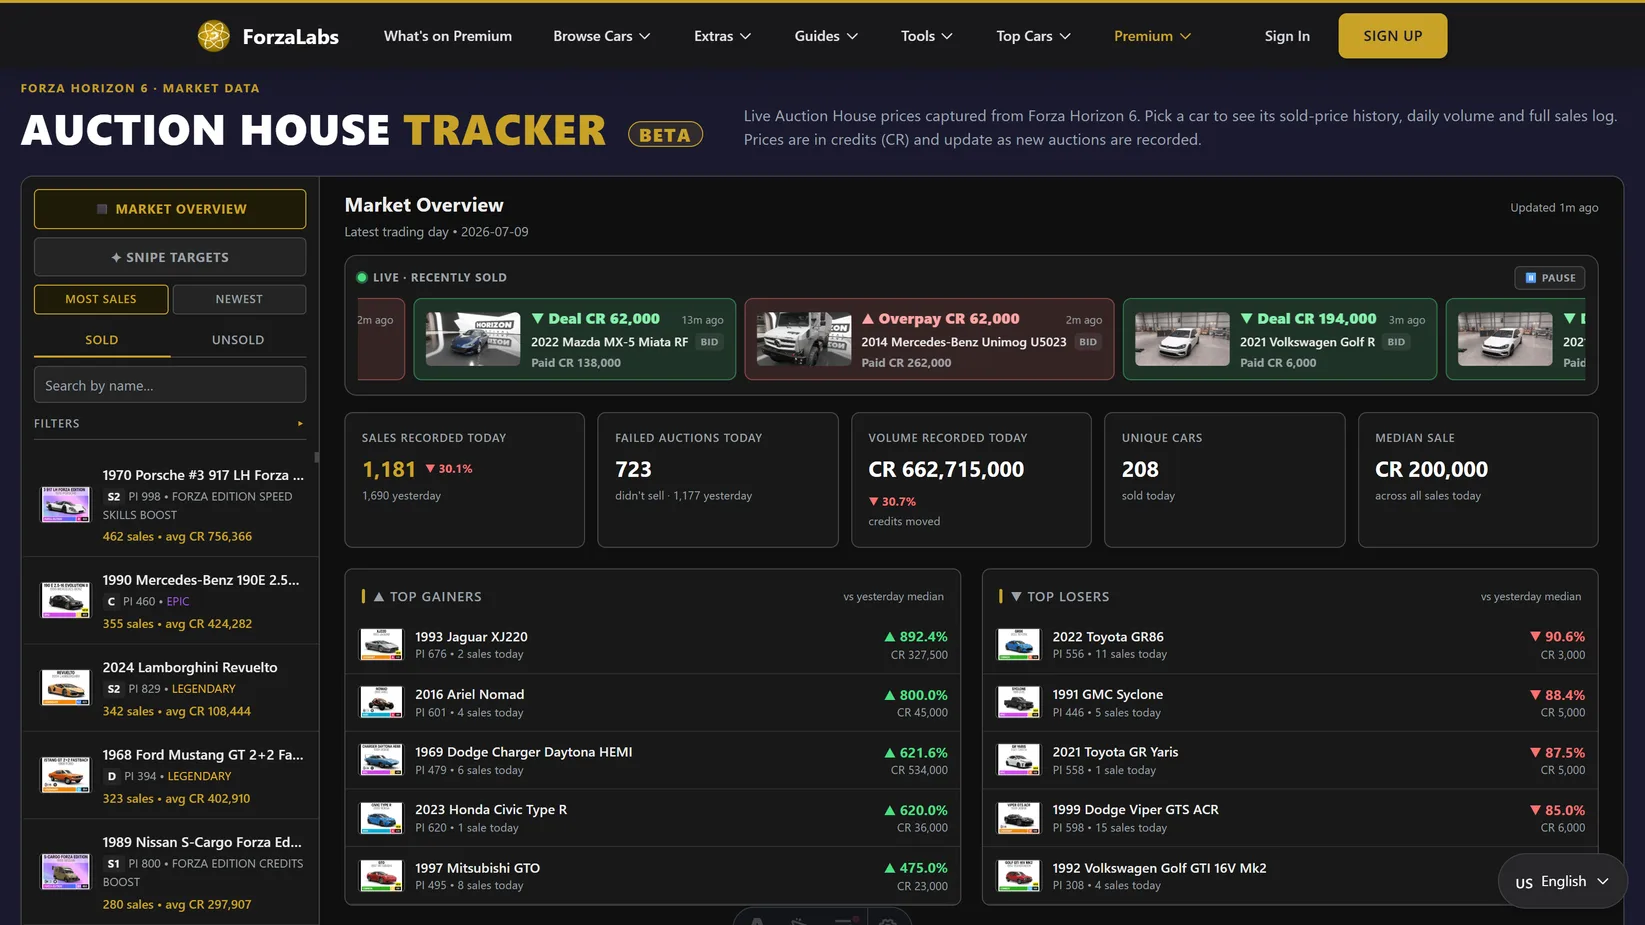The image size is (1645, 925).
Task: Select the Unsold tab
Action: click(x=238, y=340)
